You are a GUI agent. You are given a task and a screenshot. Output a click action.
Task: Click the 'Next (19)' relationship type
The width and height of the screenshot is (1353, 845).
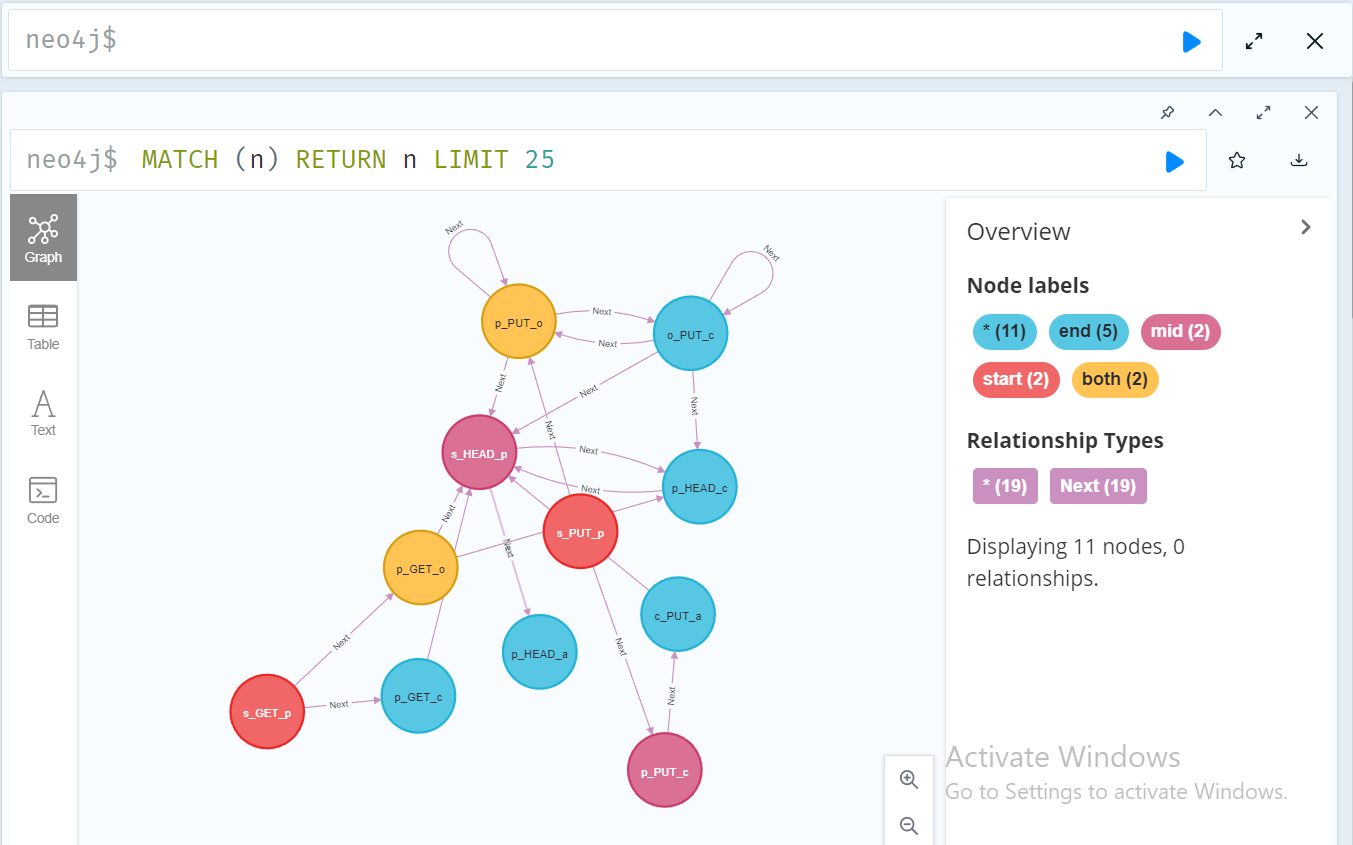[x=1097, y=486]
